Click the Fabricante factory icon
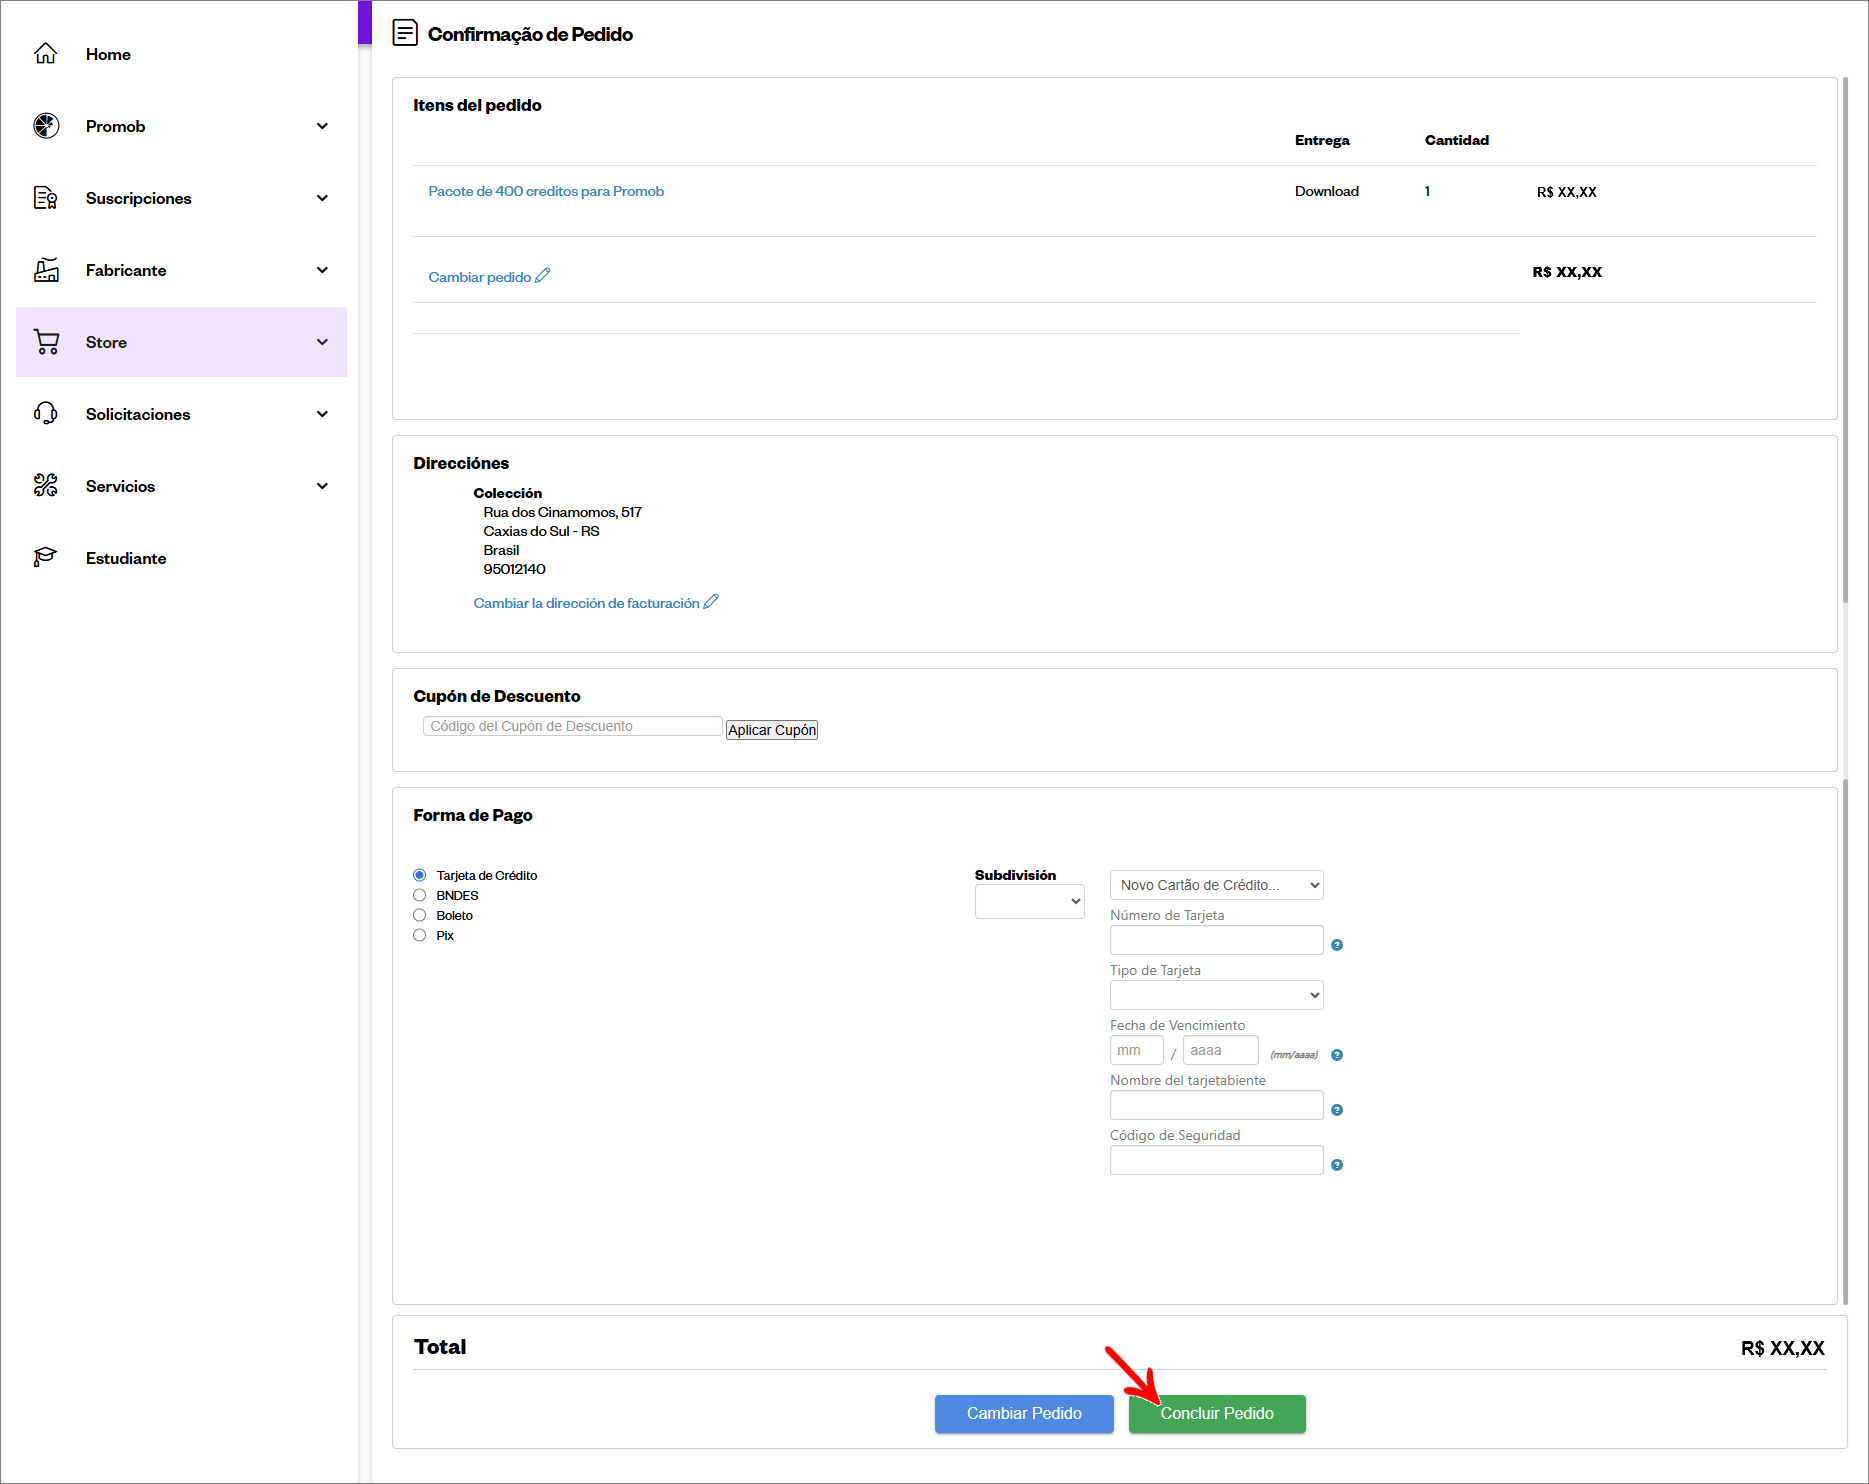Screen dimensions: 1869x1484 point(46,270)
